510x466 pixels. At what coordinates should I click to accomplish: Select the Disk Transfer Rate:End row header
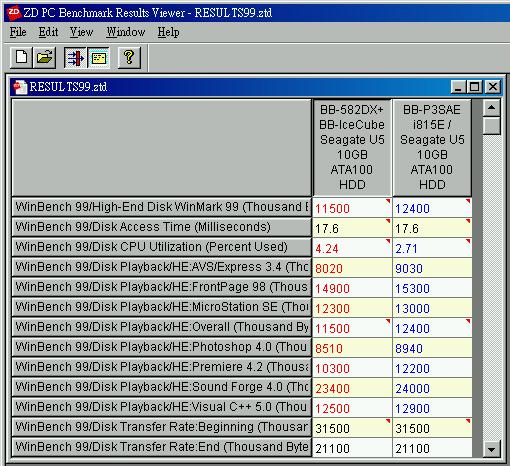pos(162,447)
